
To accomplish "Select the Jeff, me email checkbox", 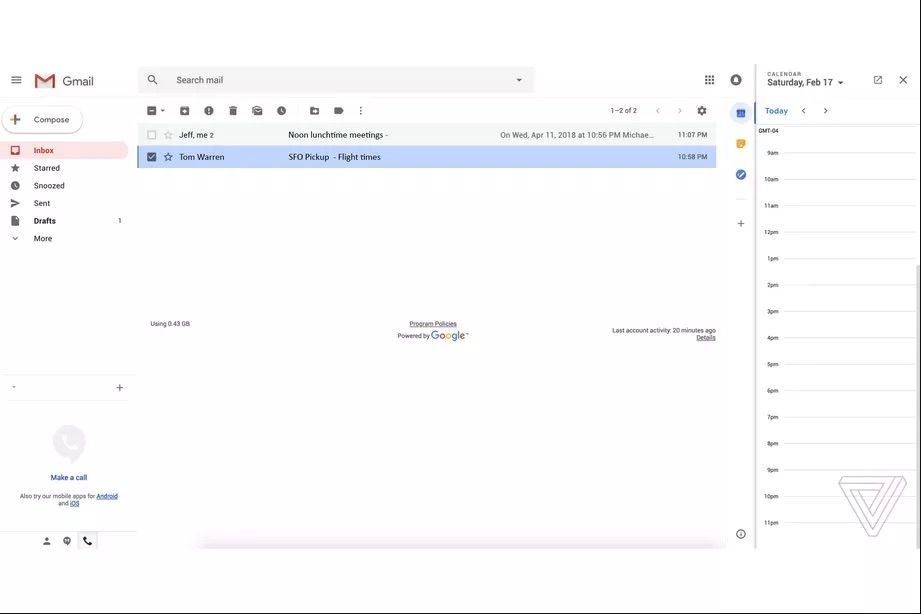I will coord(152,135).
